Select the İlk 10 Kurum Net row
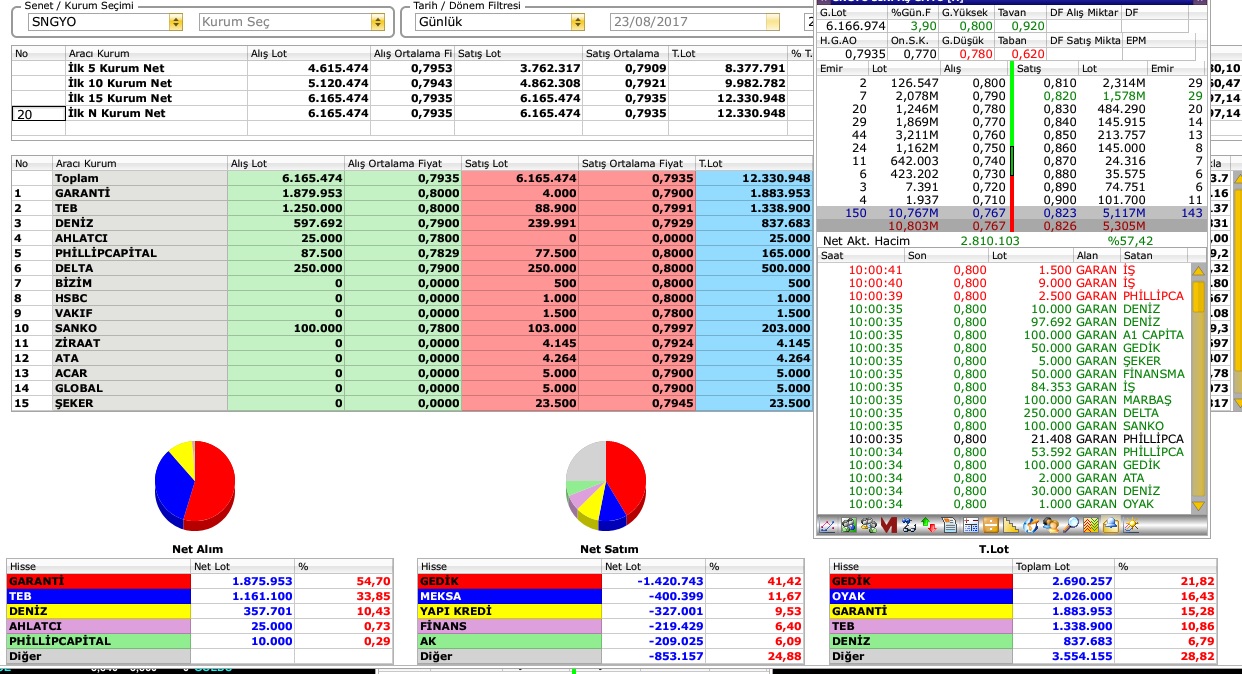The image size is (1242, 674). pos(410,83)
